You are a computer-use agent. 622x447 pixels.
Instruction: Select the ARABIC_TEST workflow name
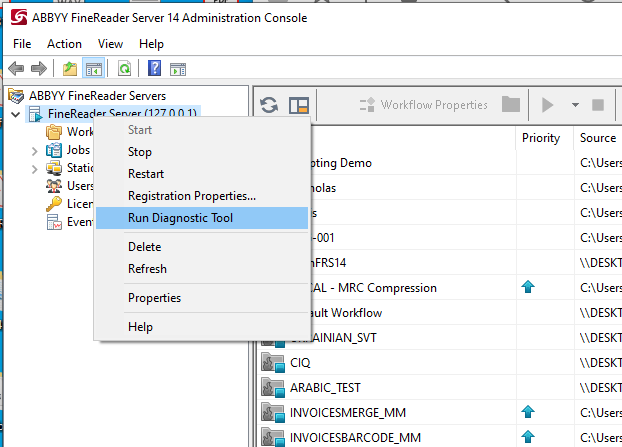[325, 388]
